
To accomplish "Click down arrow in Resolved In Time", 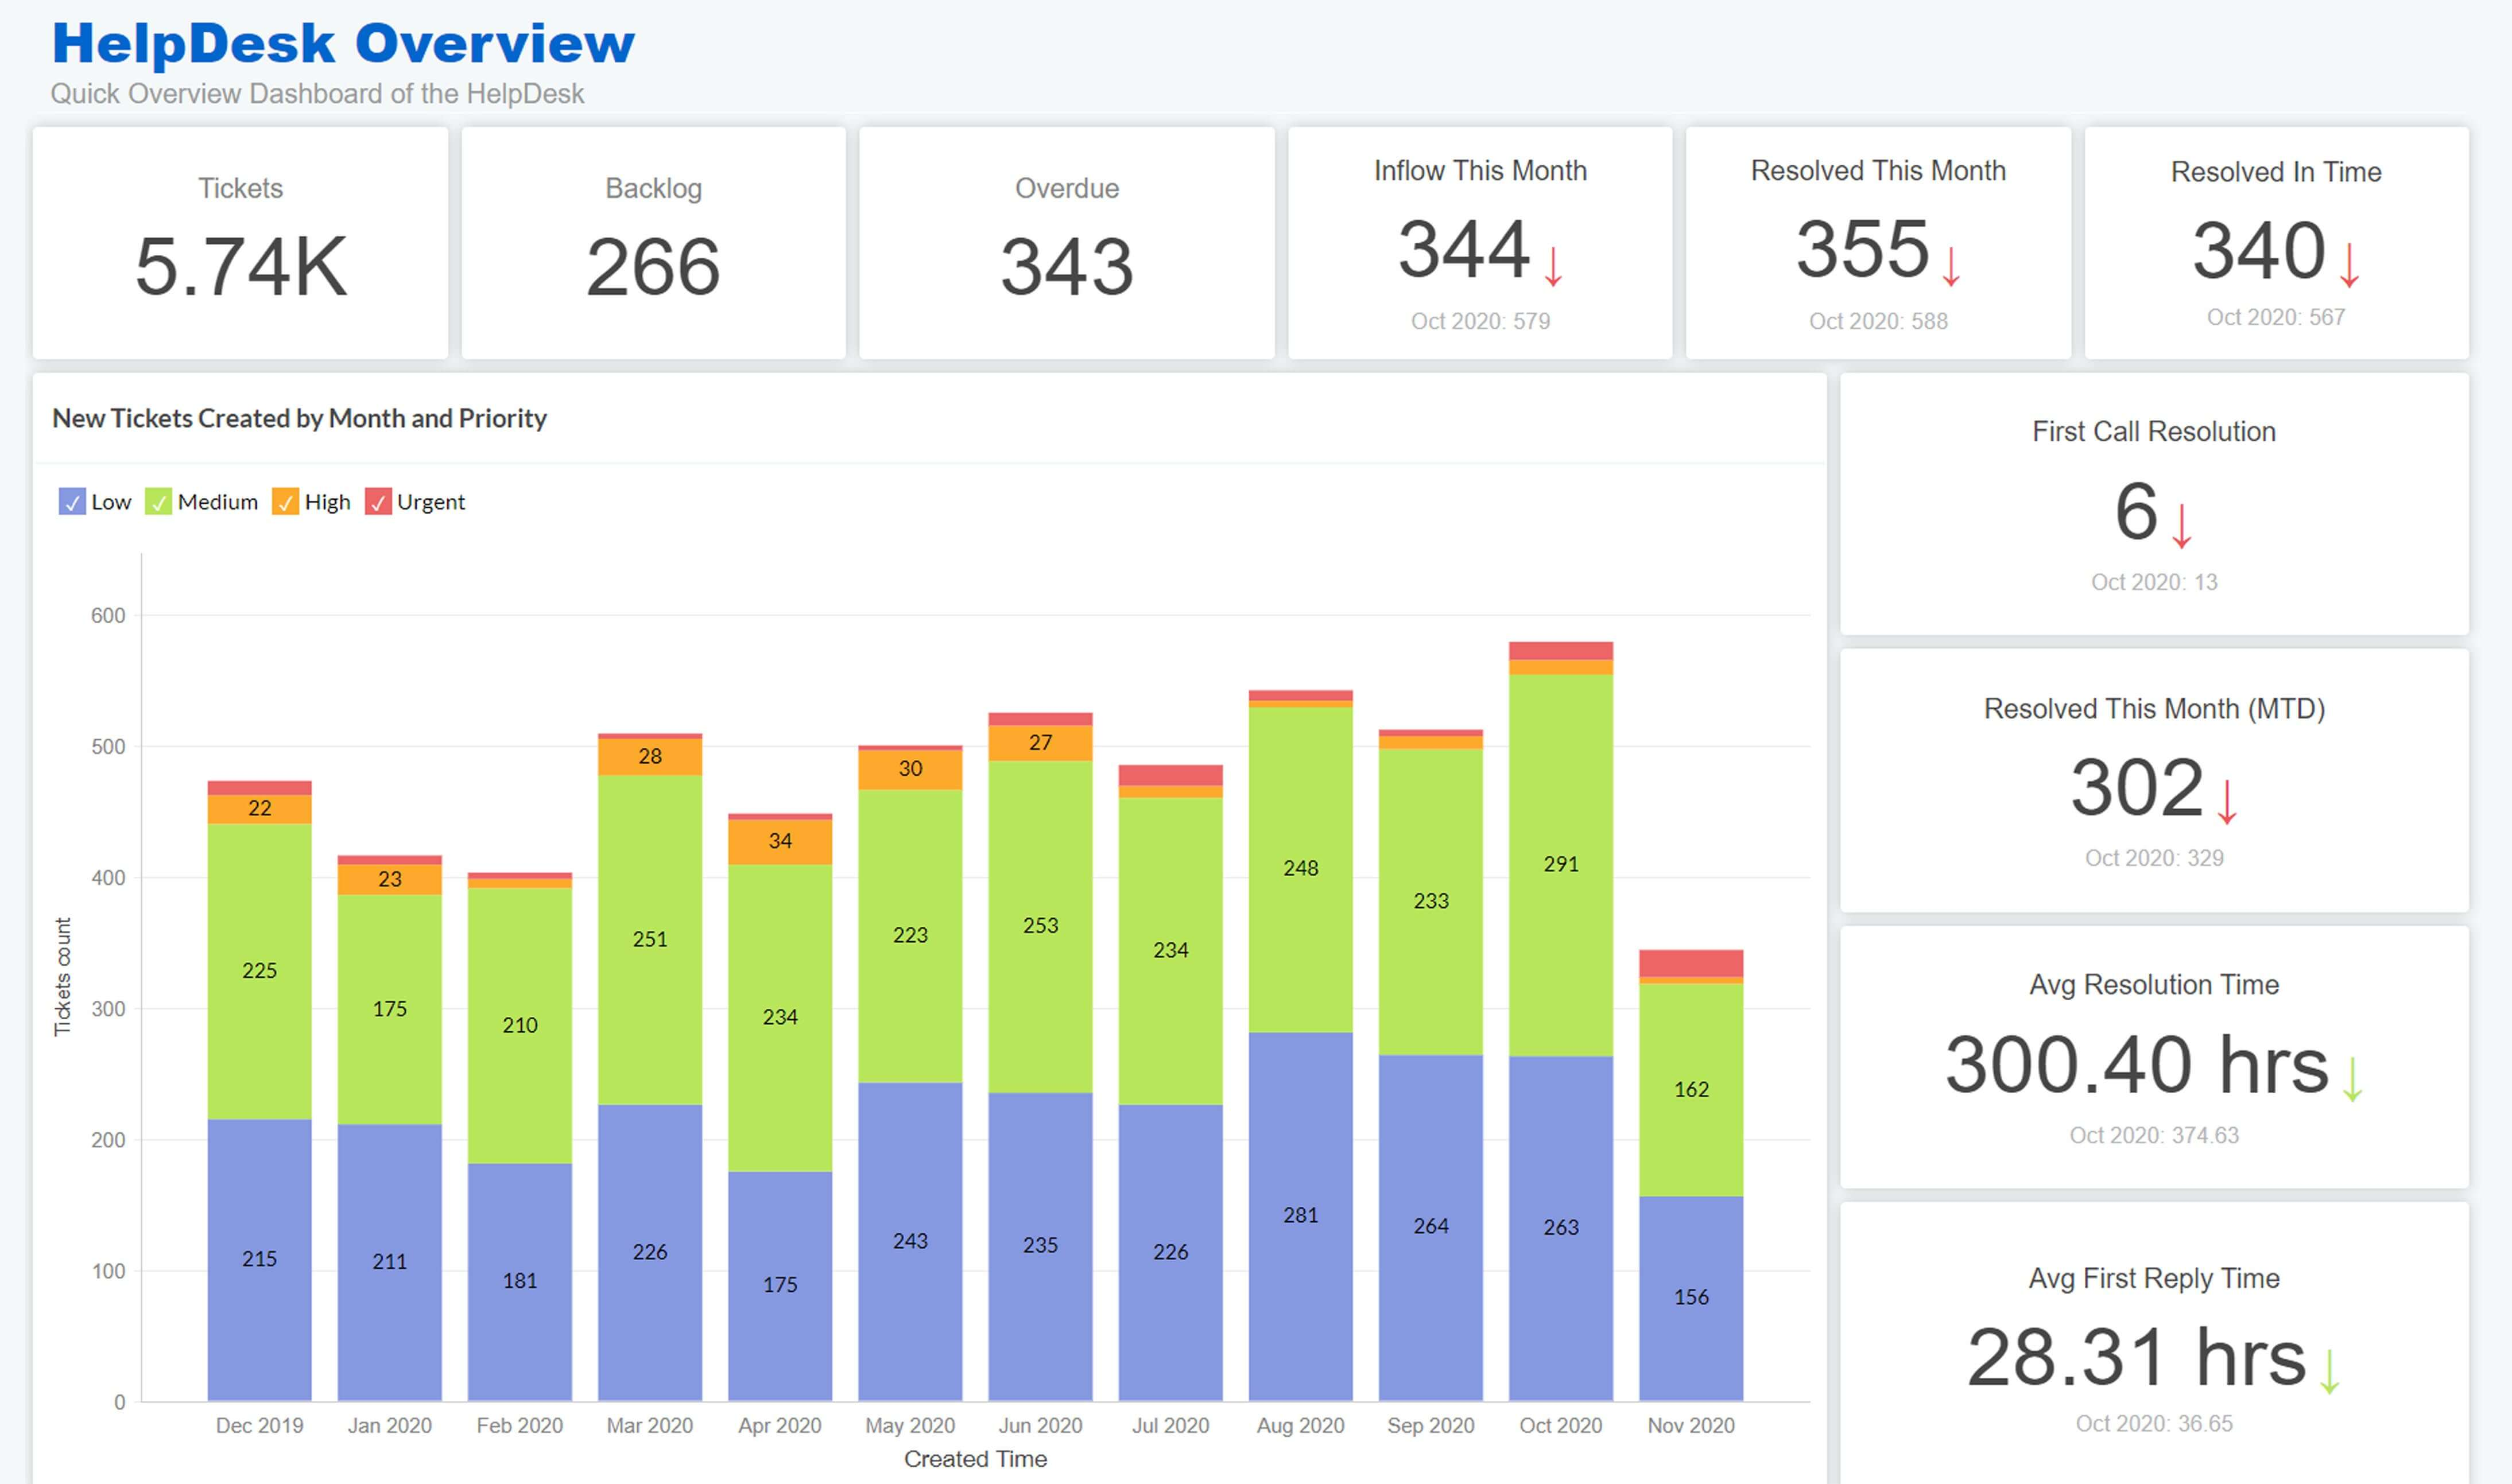I will (2349, 266).
